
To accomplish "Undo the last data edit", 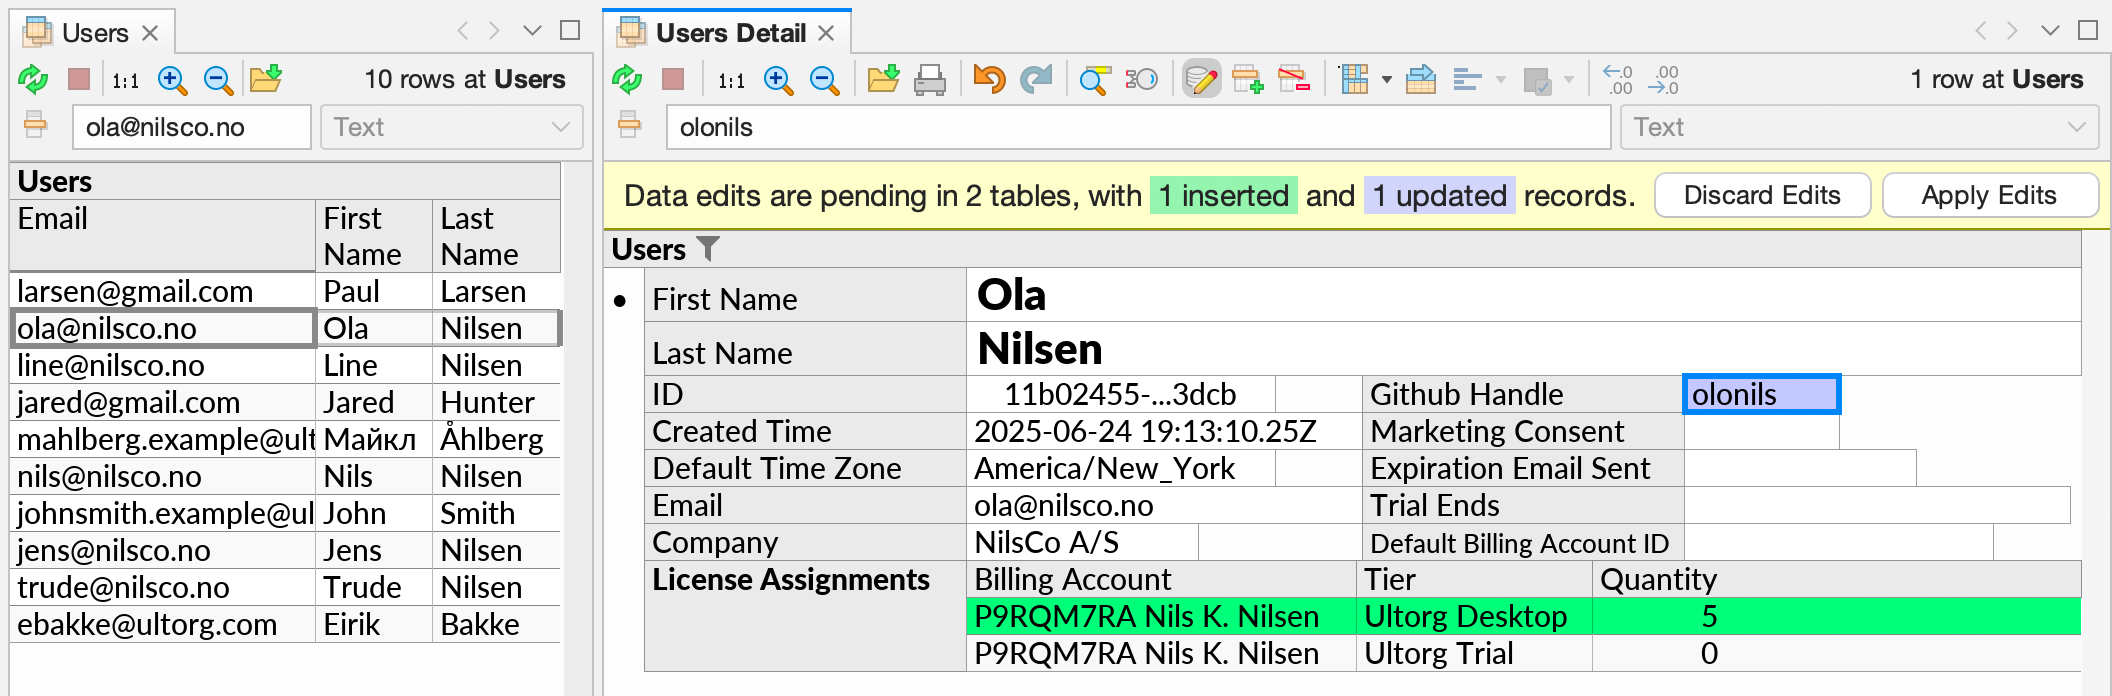I will [989, 79].
